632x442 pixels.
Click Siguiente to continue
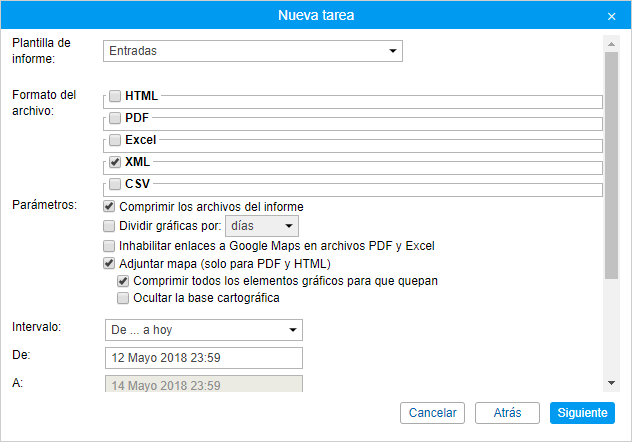coord(582,413)
